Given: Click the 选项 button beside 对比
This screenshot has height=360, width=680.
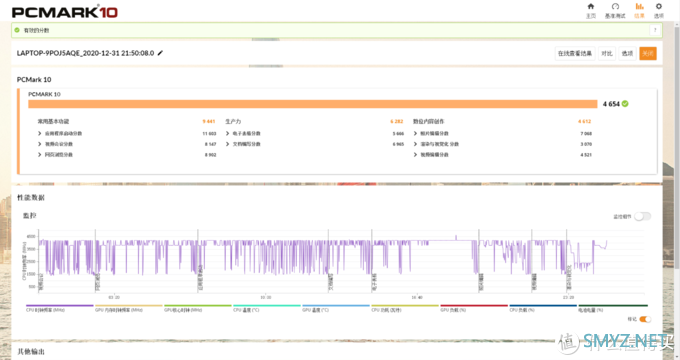Looking at the screenshot, I should pos(628,53).
